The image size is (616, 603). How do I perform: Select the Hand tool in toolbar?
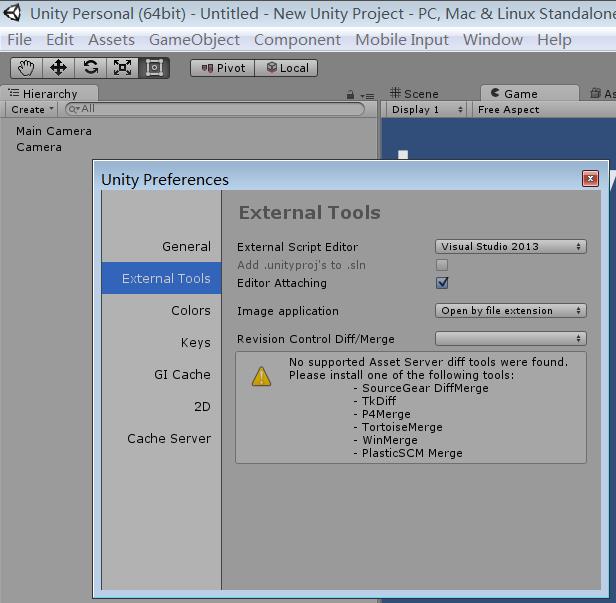26,68
